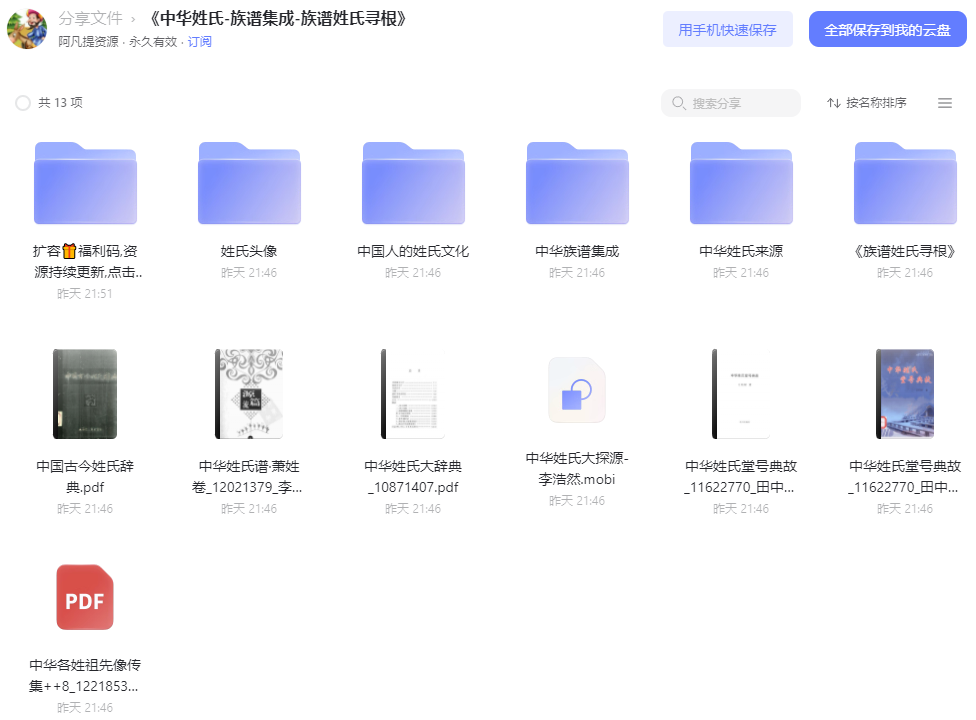Open the 按名称排序 sort dropdown
The image size is (976, 720).
click(x=866, y=103)
